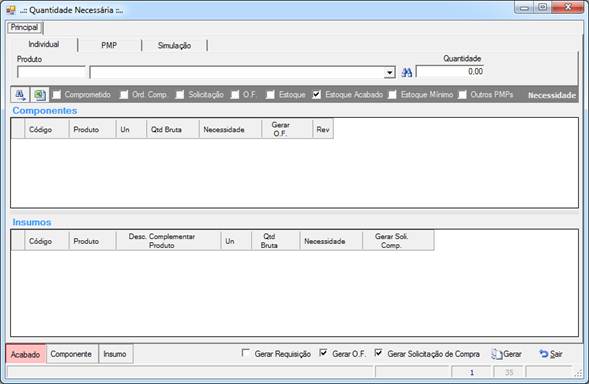
Task: Enable the Estoque checkbox
Action: pyautogui.click(x=270, y=95)
